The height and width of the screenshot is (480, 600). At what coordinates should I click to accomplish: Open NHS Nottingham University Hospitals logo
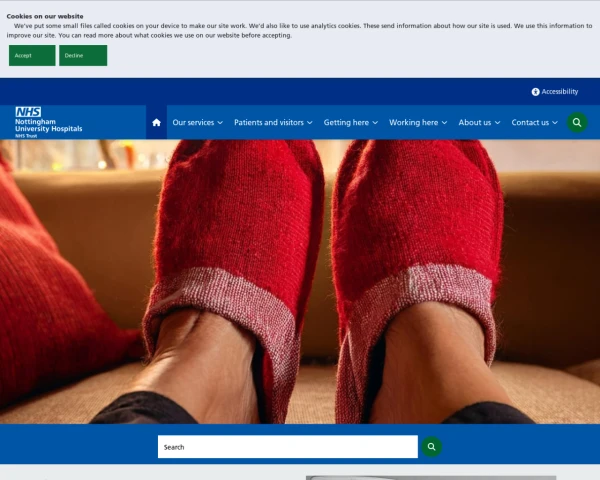coord(49,122)
